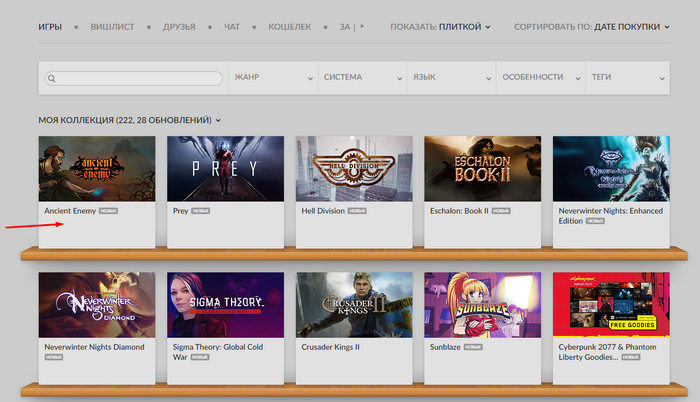Click the magnifier icon in search box
The height and width of the screenshot is (402, 700).
[x=52, y=79]
